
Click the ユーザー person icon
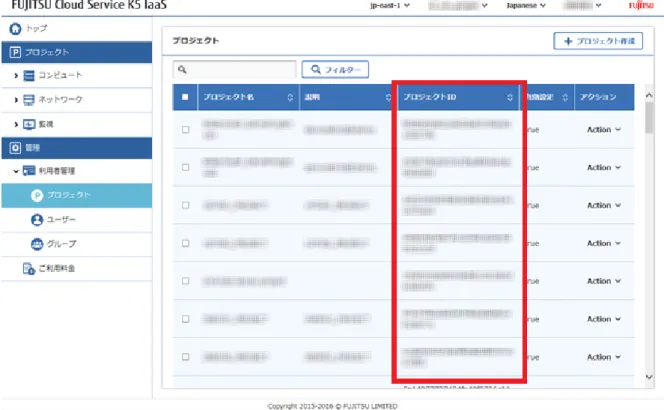coord(37,220)
